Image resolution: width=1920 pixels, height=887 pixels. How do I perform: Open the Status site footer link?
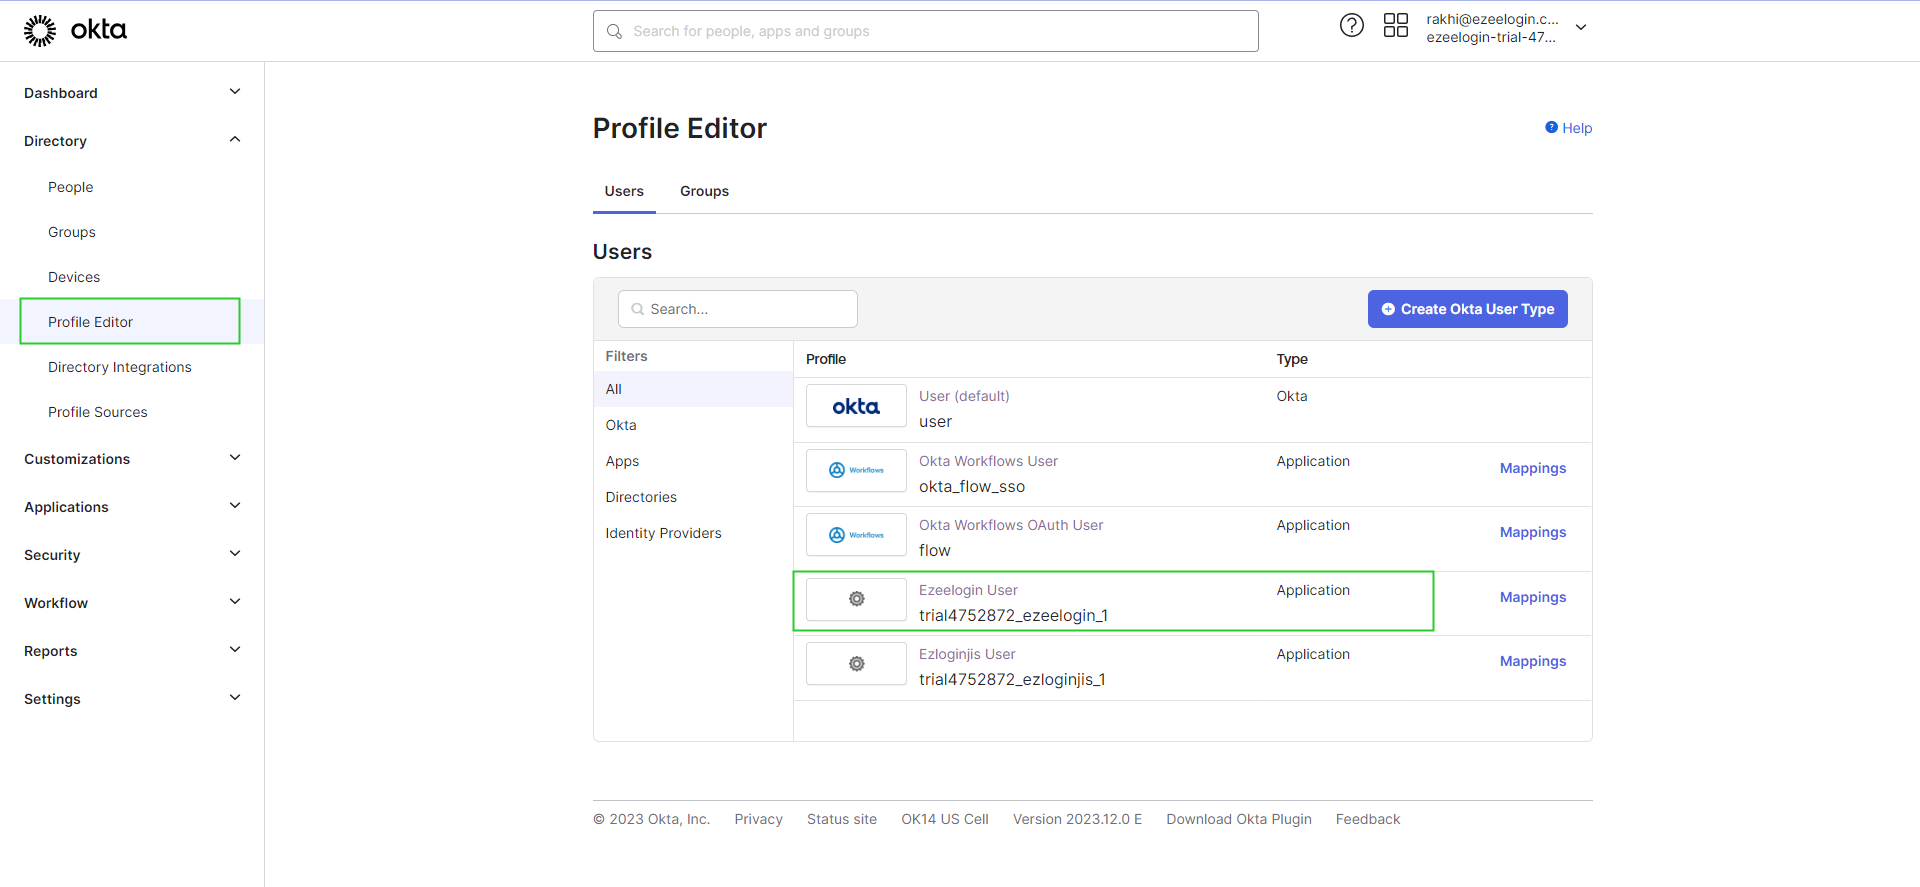click(x=842, y=819)
